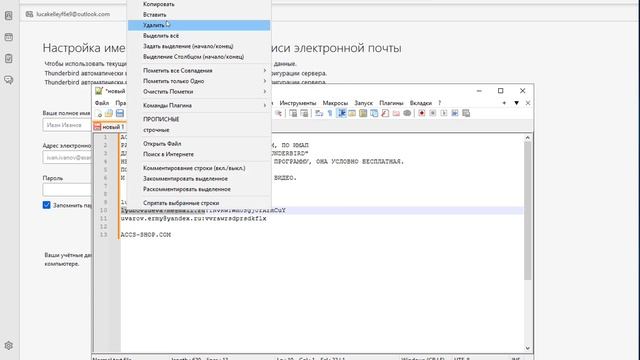Open the Folder as Workspace icon

pyautogui.click(x=396, y=113)
